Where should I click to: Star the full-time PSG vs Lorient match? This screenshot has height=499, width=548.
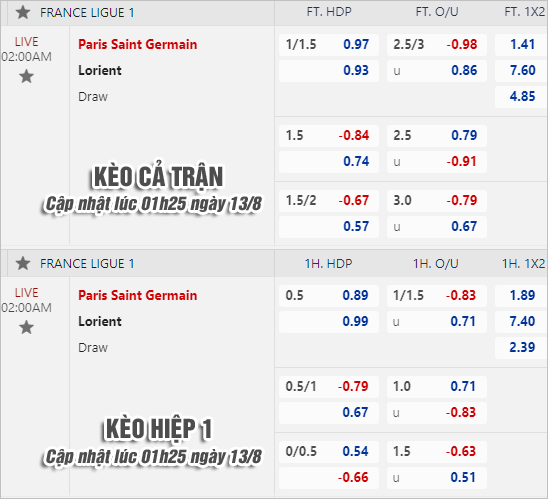pyautogui.click(x=26, y=76)
